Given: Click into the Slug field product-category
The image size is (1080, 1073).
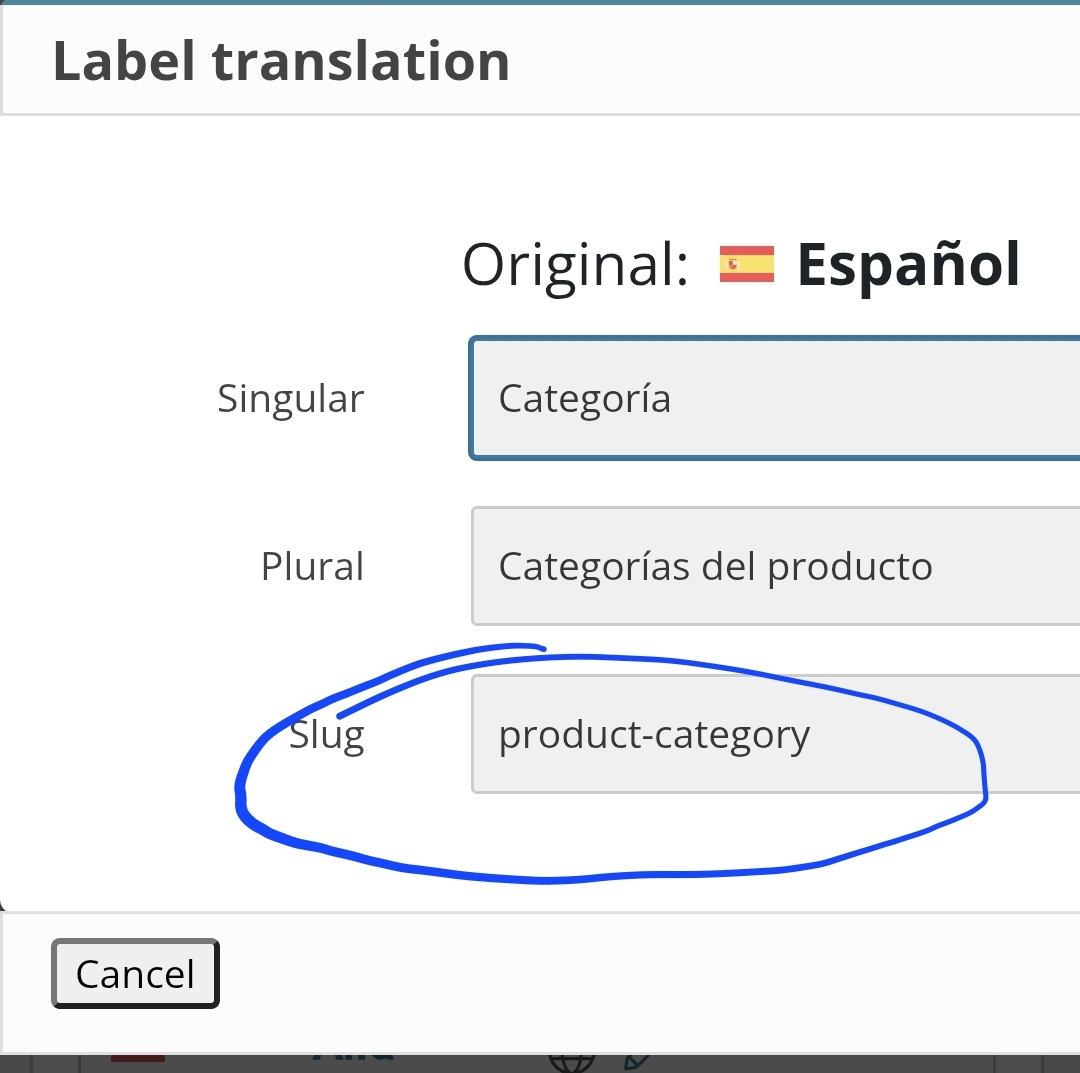Looking at the screenshot, I should click(776, 734).
